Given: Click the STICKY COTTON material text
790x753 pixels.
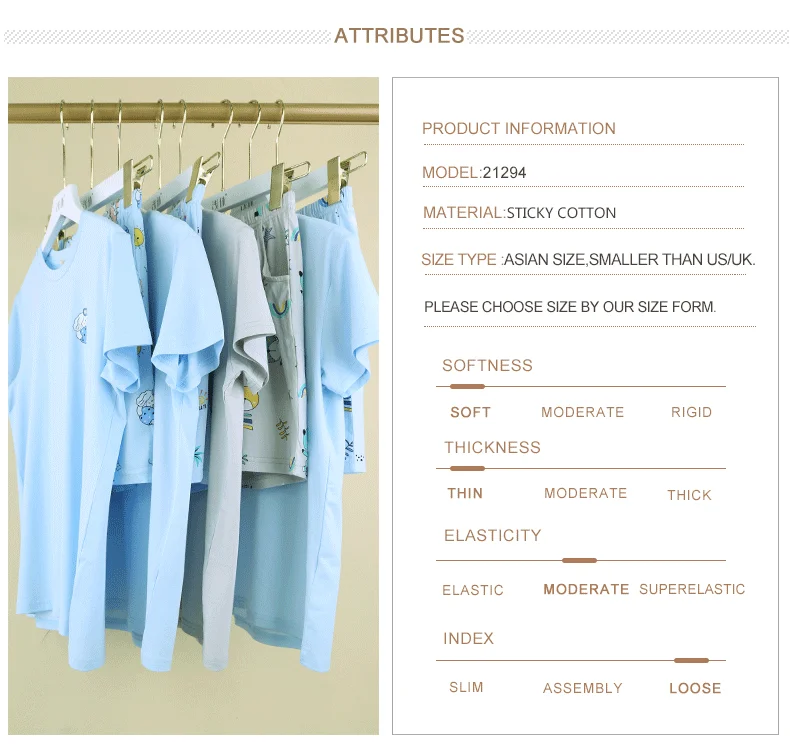Looking at the screenshot, I should [561, 213].
